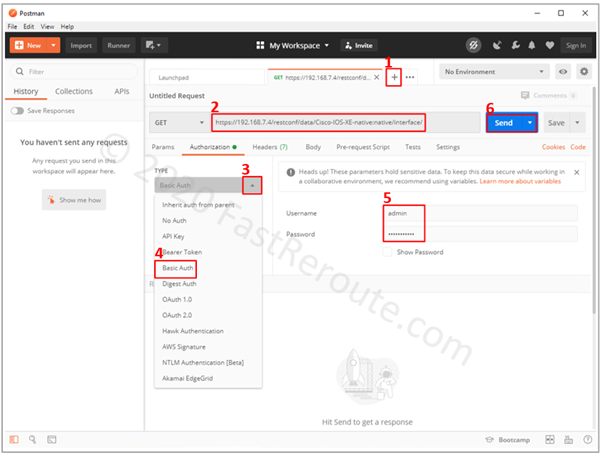Image resolution: width=602 pixels, height=455 pixels.
Task: Open the tab options three-dots menu
Action: pos(410,77)
